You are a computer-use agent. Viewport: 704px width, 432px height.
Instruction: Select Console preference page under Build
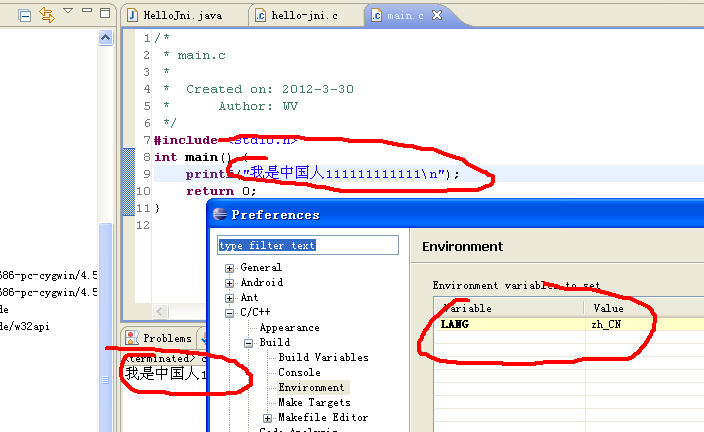point(299,372)
